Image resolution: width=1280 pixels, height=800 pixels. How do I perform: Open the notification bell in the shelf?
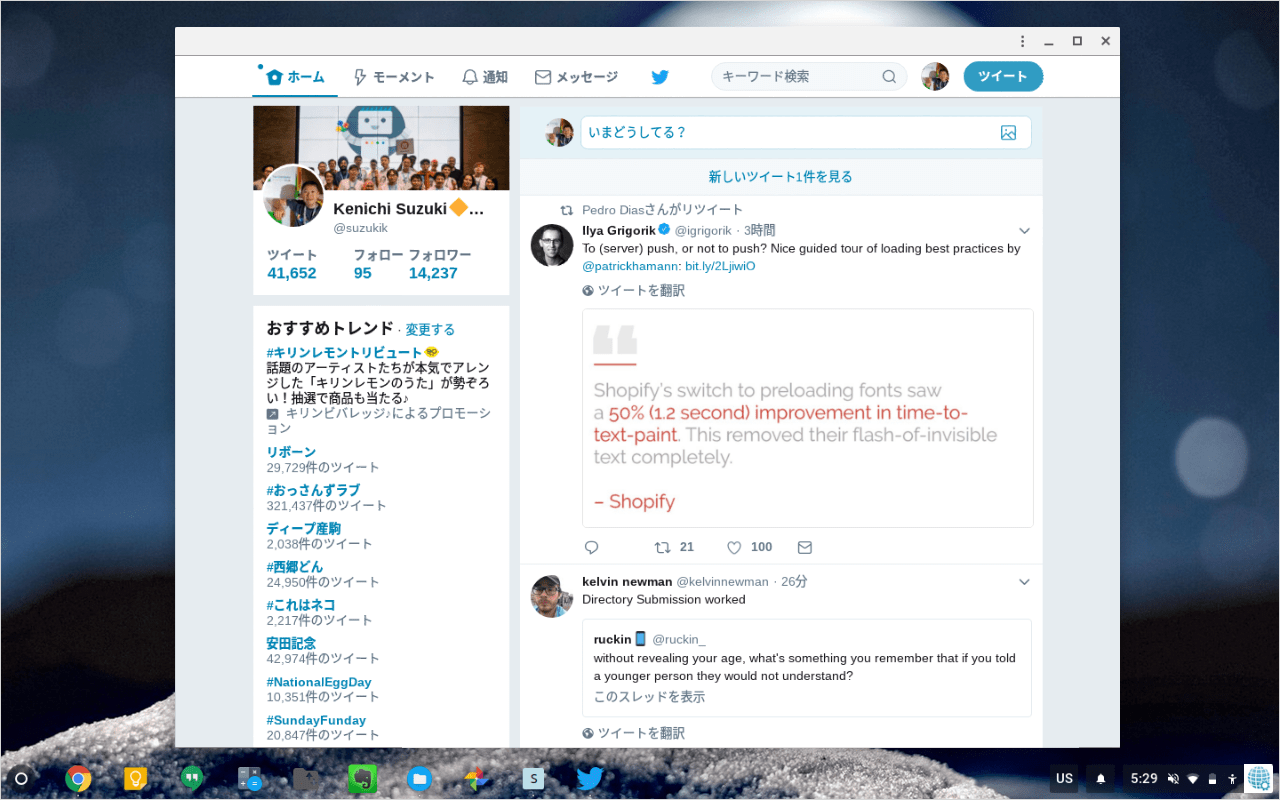click(x=1101, y=778)
